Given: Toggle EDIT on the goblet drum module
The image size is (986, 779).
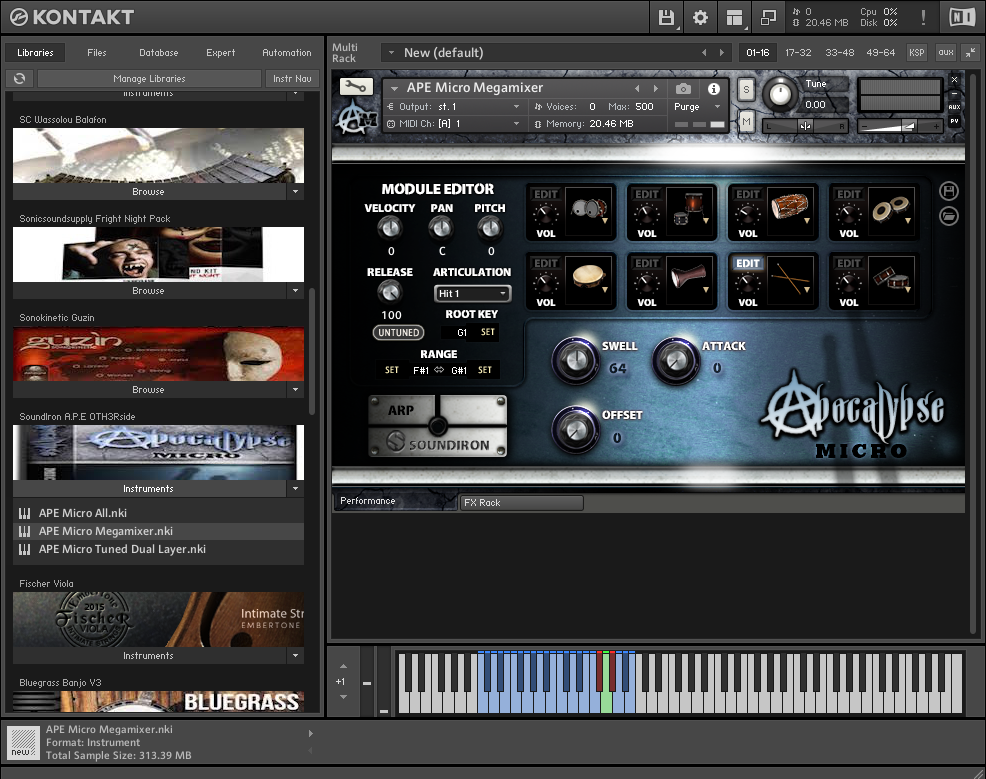Looking at the screenshot, I should pyautogui.click(x=647, y=263).
